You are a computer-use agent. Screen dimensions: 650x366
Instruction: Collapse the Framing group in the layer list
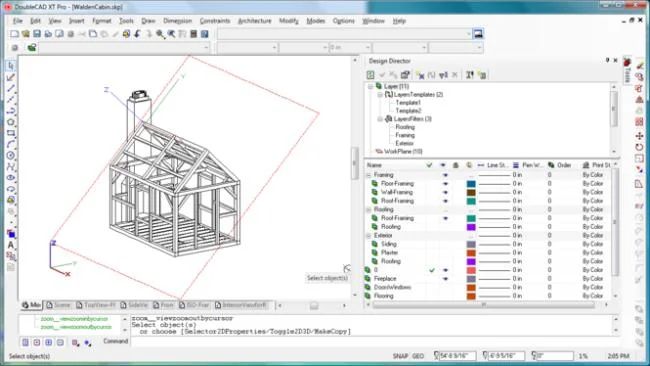click(x=369, y=175)
